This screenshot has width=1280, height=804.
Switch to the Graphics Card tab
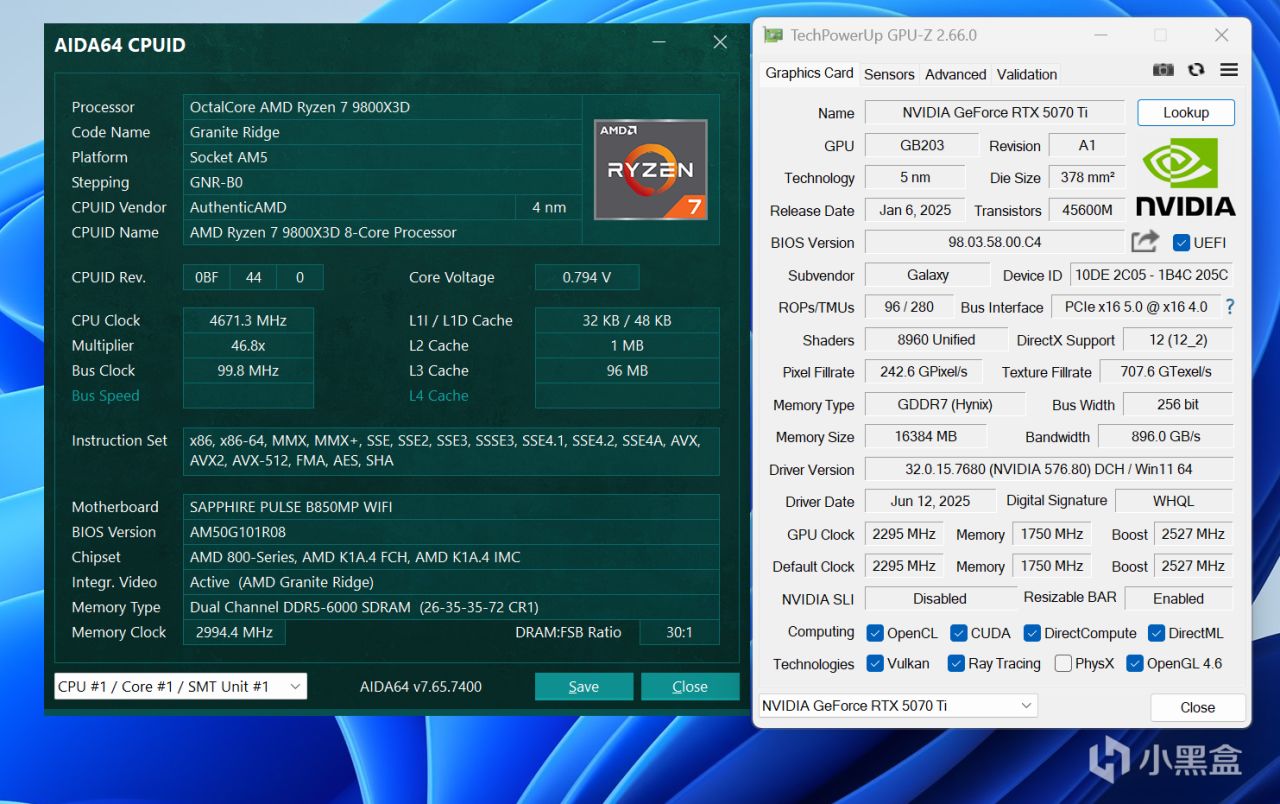(x=809, y=73)
